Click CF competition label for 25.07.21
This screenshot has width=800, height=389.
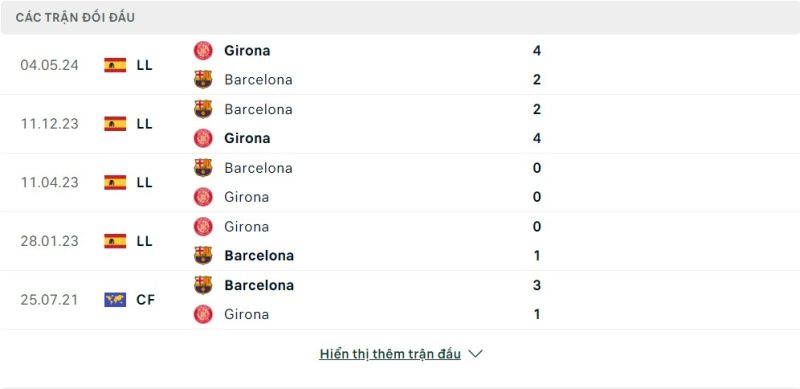(x=145, y=300)
